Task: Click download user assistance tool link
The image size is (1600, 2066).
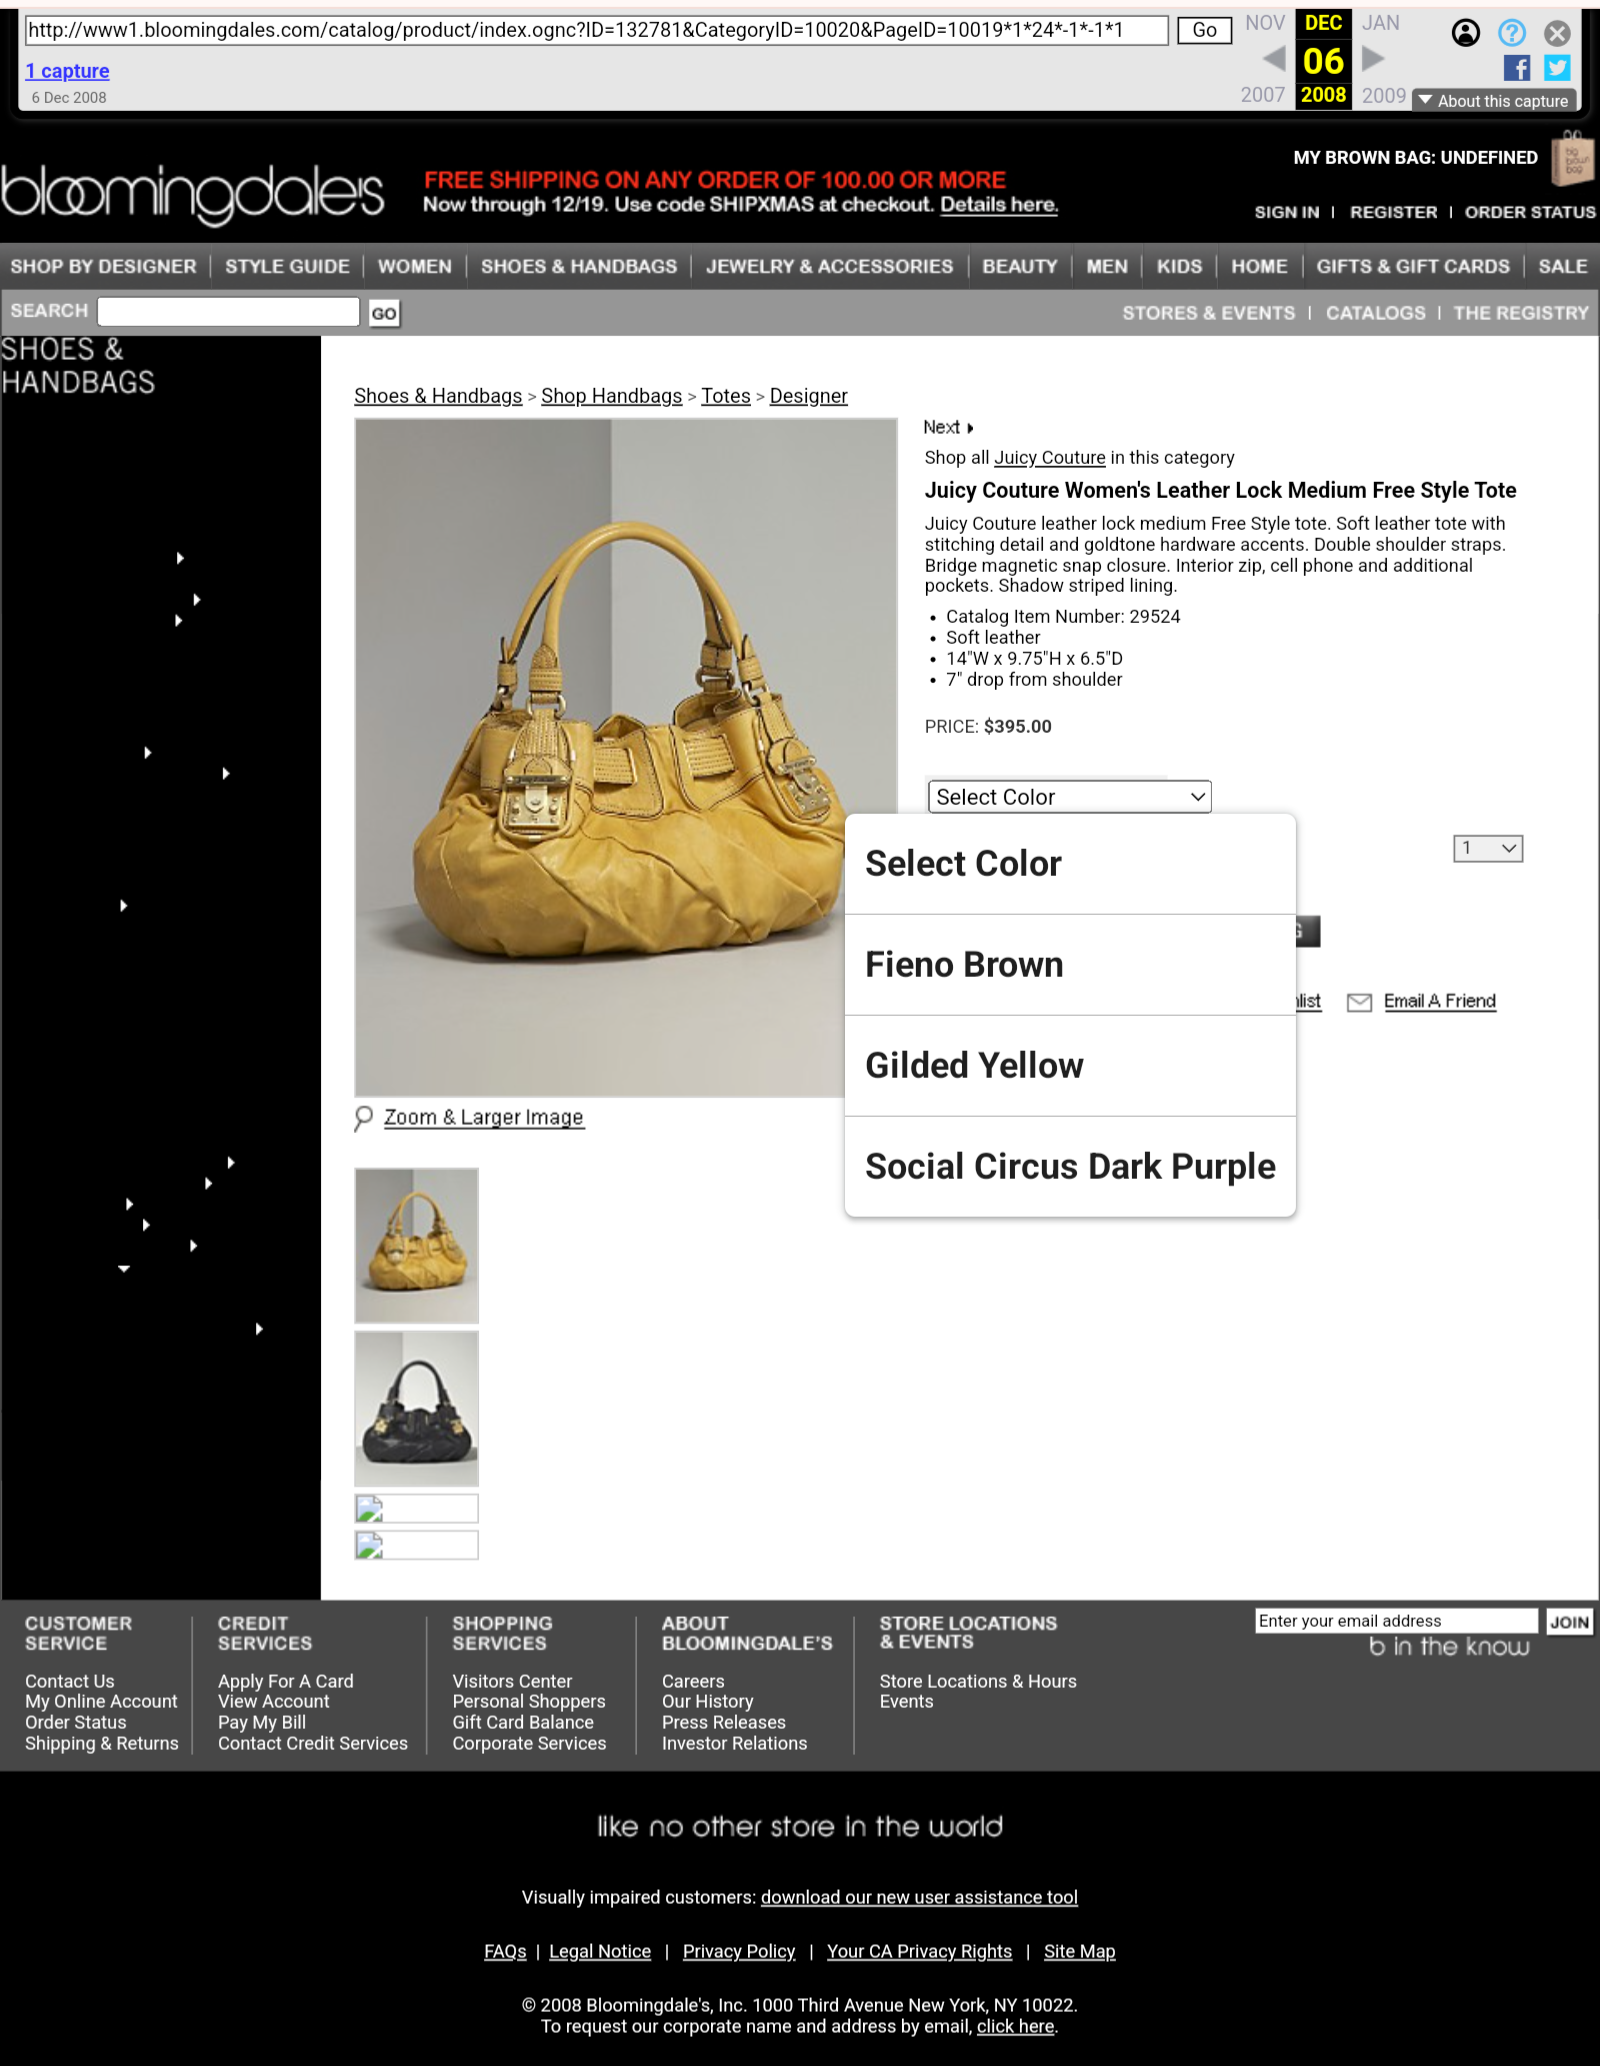Action: click(x=918, y=1897)
